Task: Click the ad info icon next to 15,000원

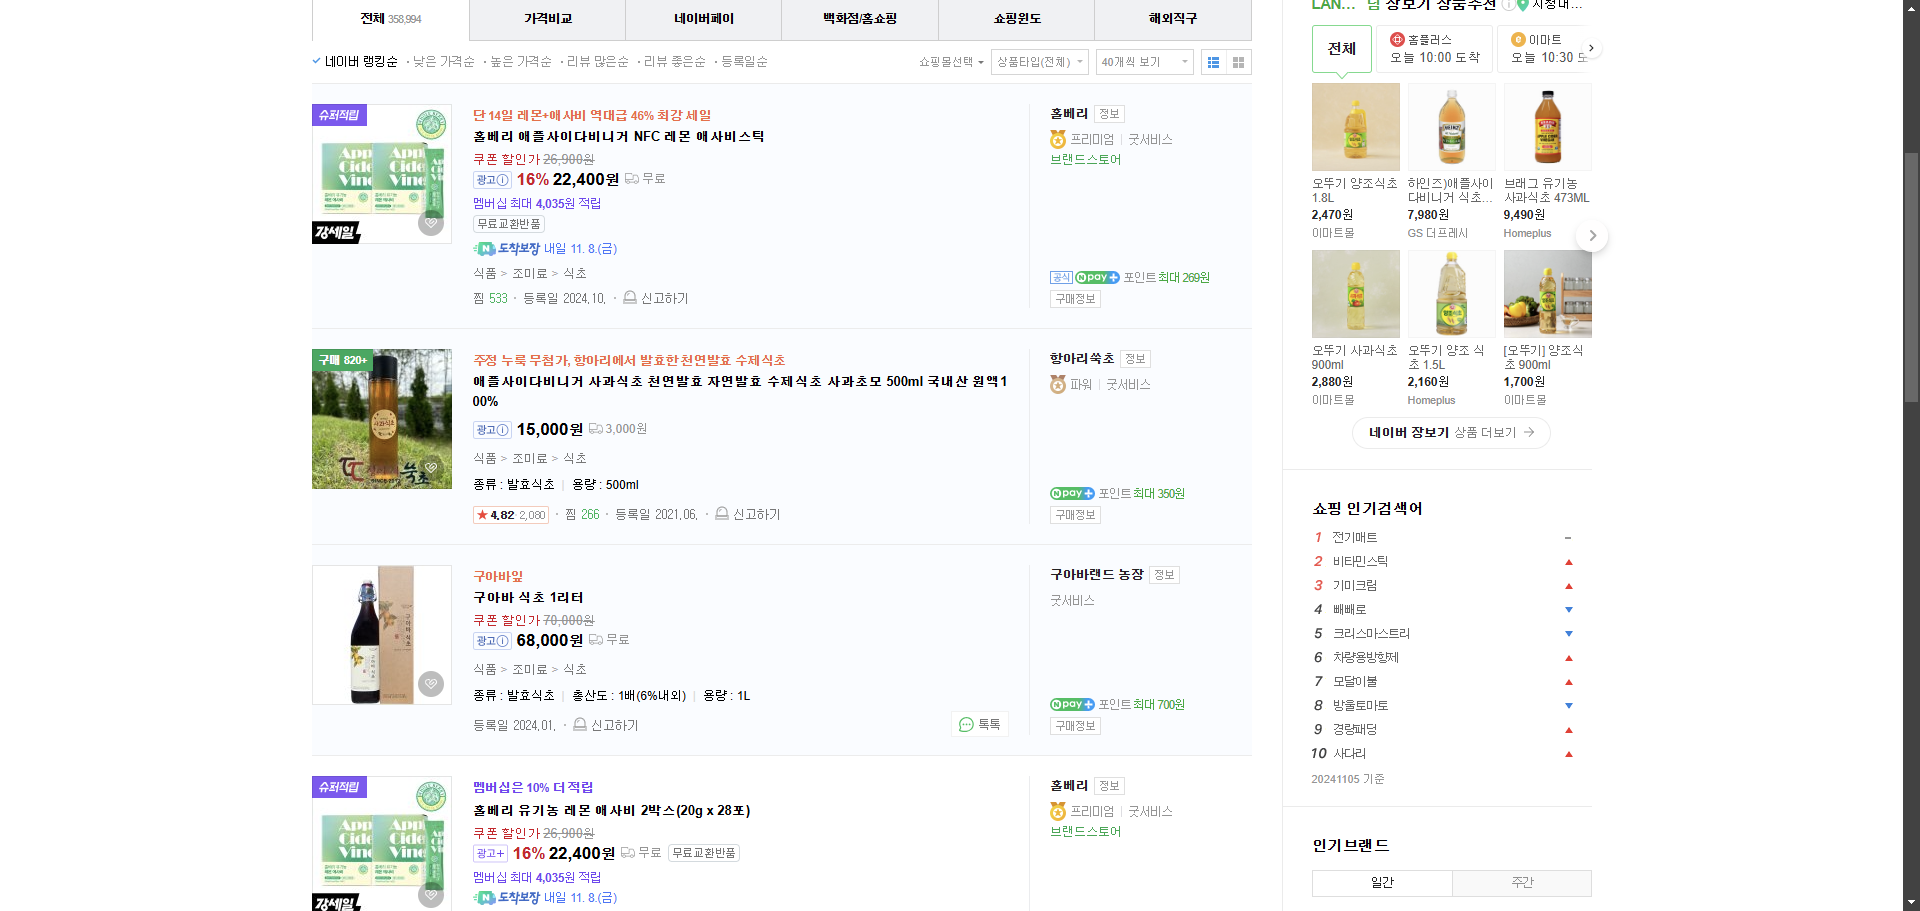Action: click(492, 430)
